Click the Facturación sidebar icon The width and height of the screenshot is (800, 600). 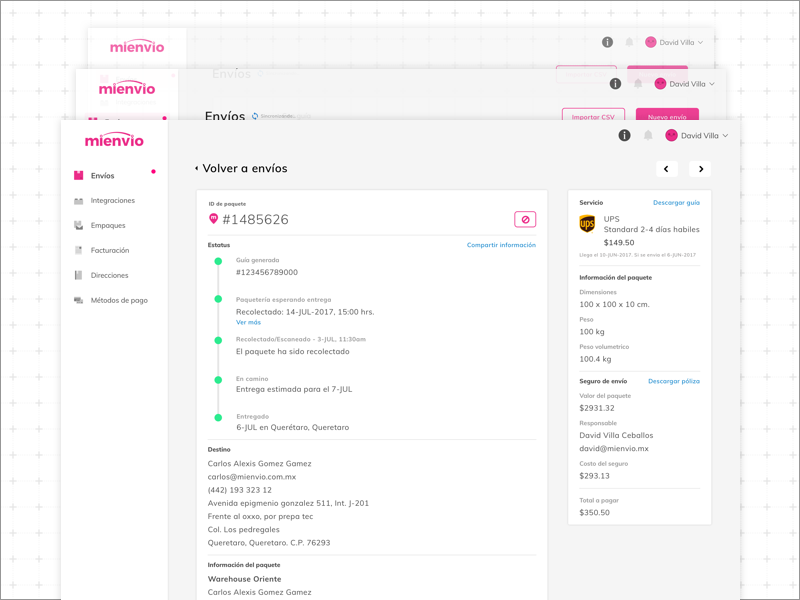79,250
